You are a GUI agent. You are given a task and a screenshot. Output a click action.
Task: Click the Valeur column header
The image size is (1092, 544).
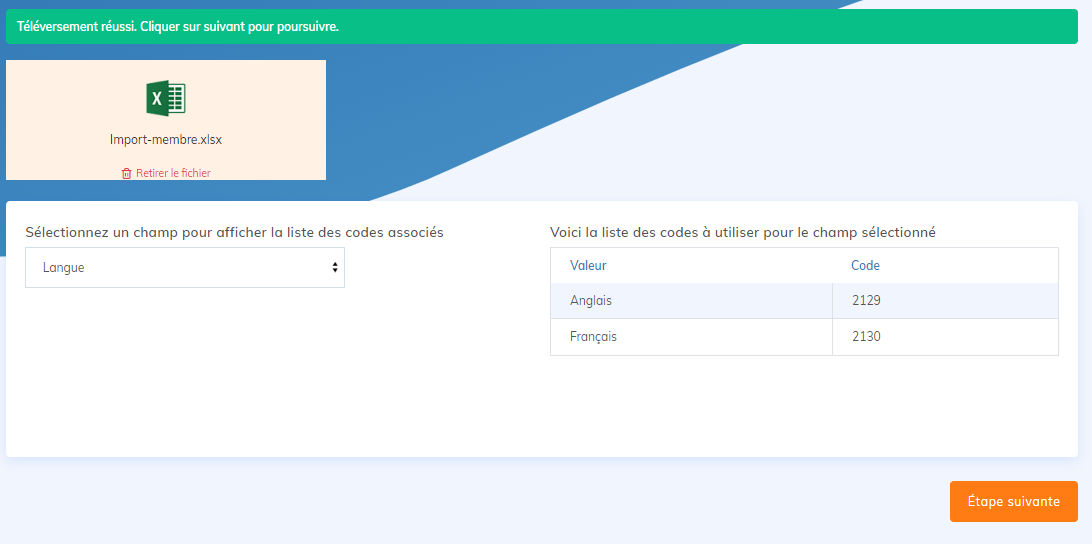point(588,266)
